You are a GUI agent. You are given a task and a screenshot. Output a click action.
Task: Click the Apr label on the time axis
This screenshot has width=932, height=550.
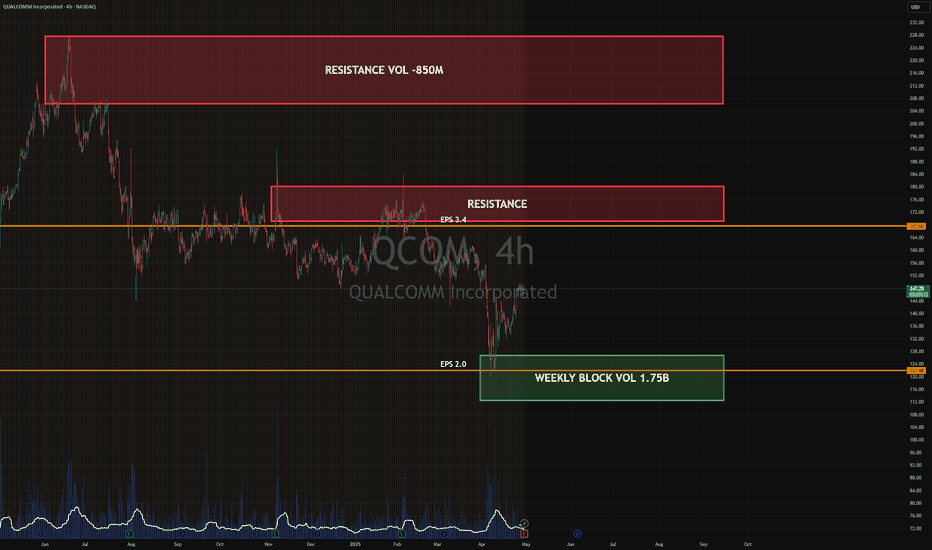tap(481, 544)
